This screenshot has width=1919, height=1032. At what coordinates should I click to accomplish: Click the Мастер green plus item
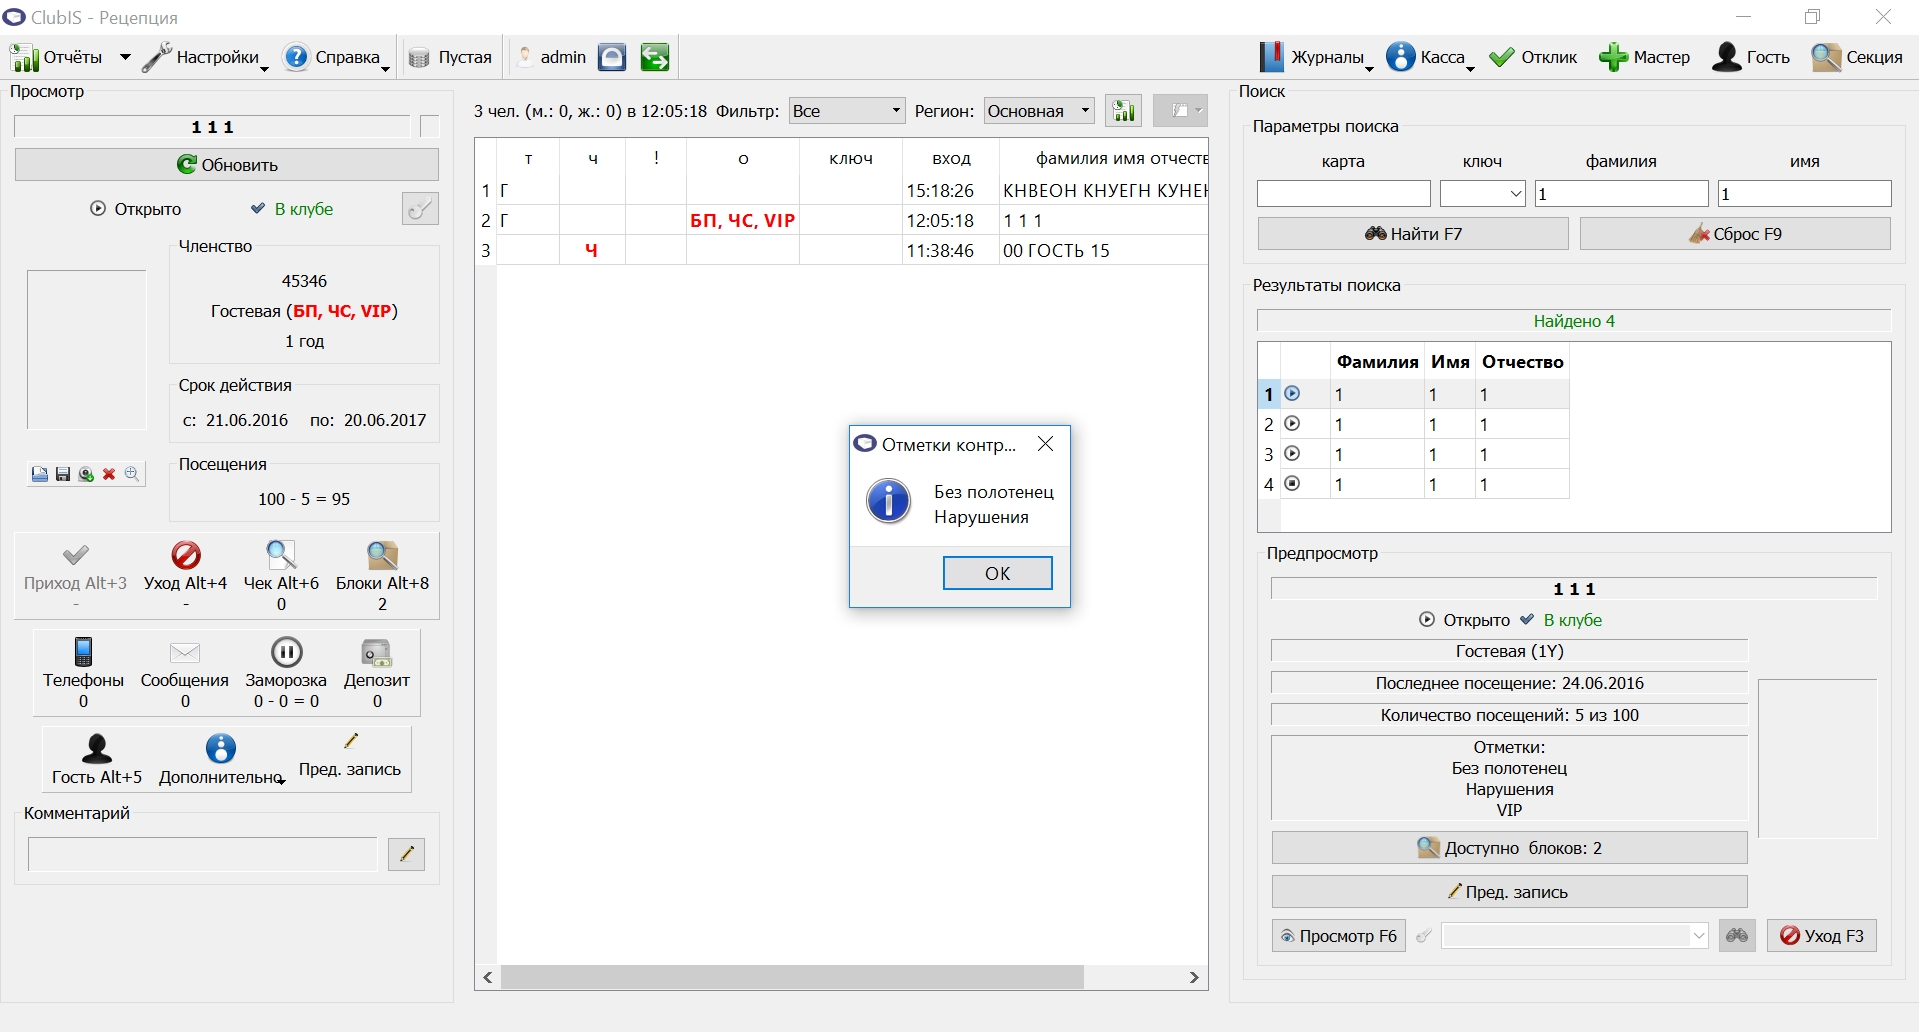coord(1644,57)
